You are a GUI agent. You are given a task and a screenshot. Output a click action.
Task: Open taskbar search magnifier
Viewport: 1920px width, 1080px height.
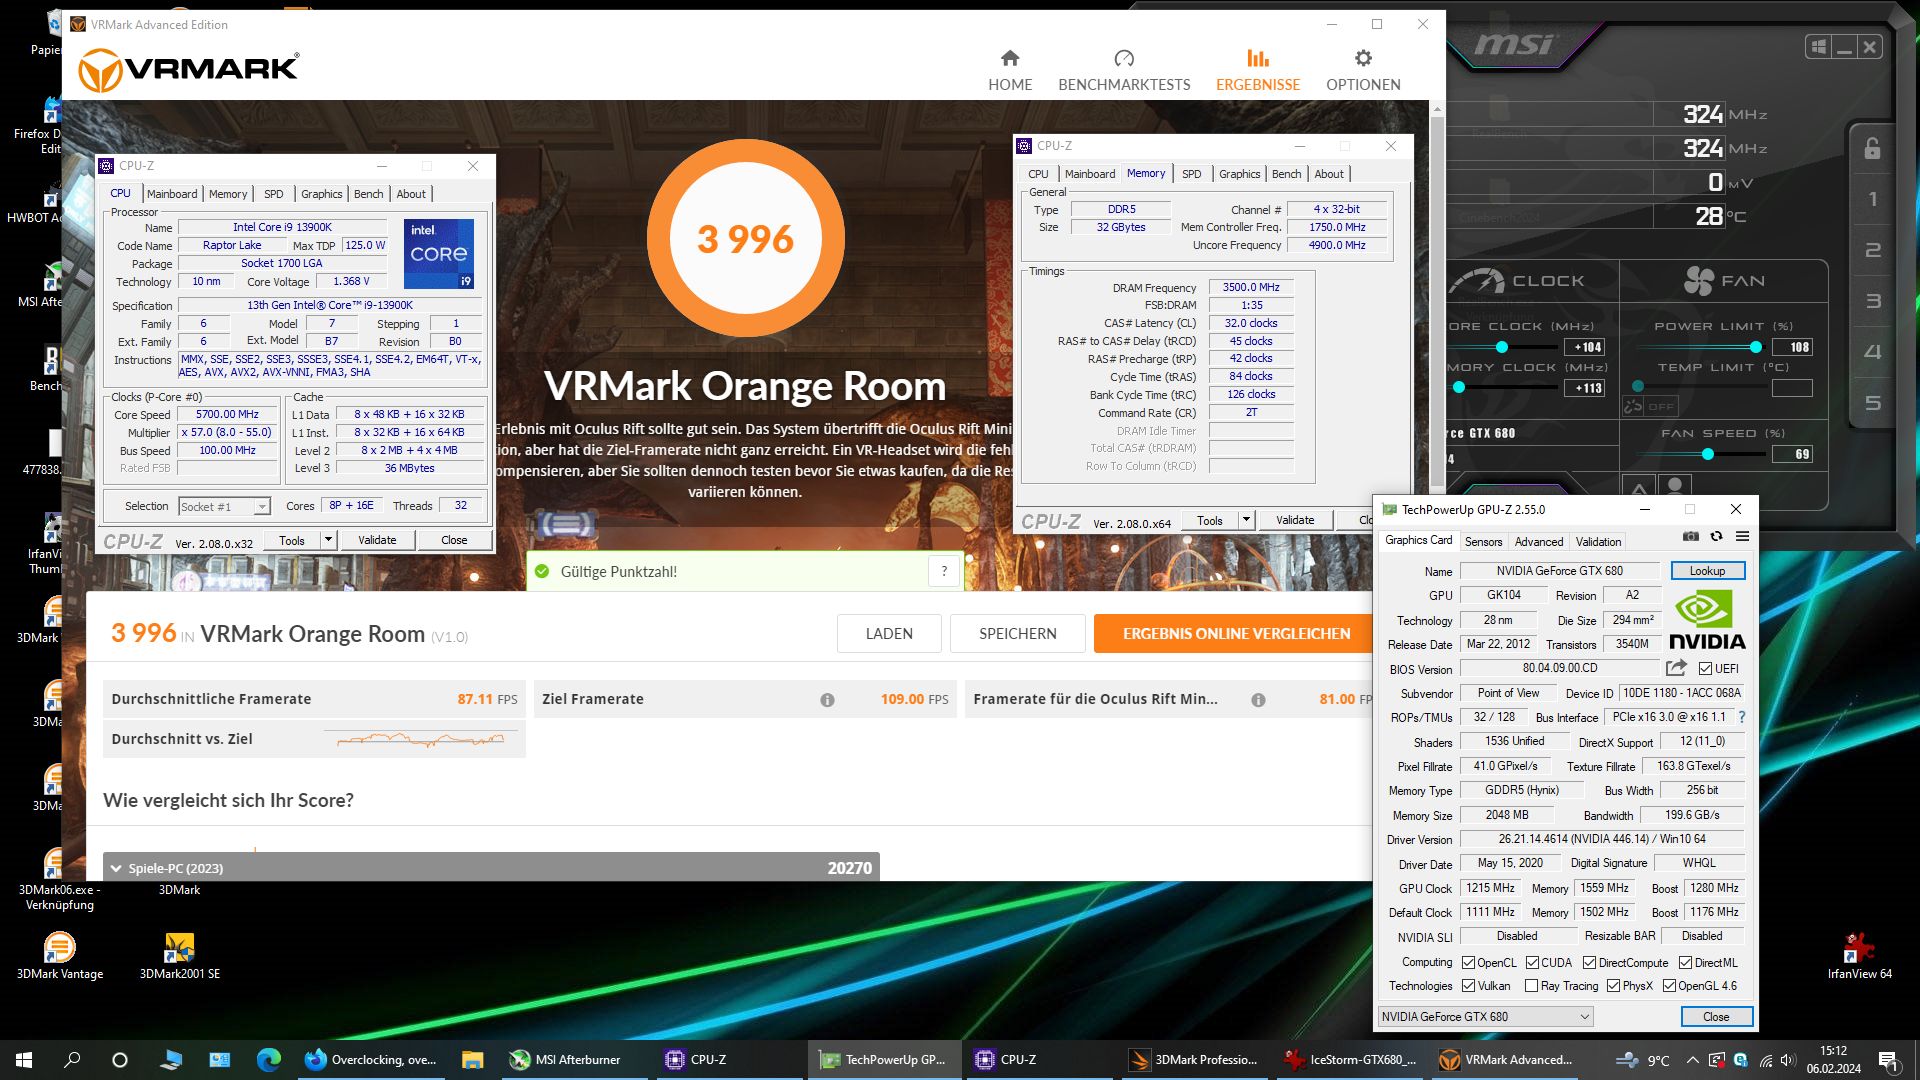point(72,1060)
